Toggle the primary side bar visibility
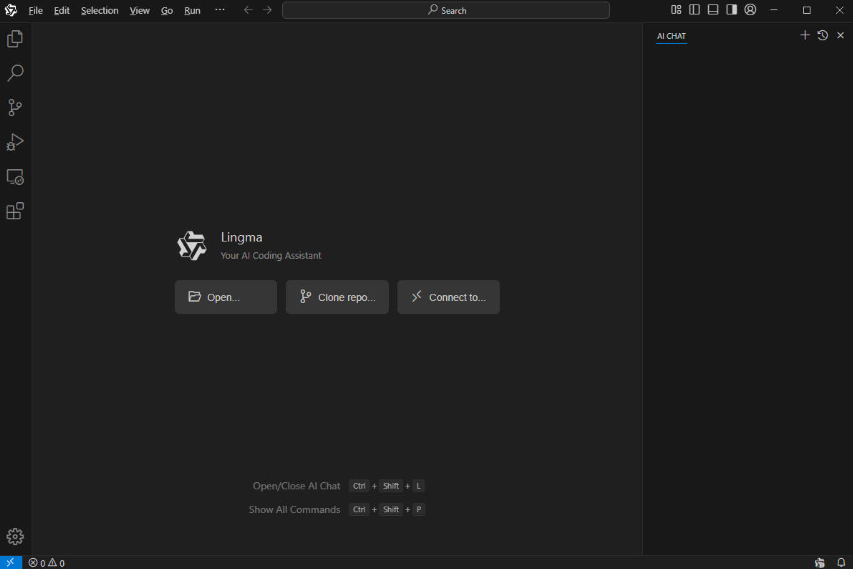The width and height of the screenshot is (853, 569). 694,10
